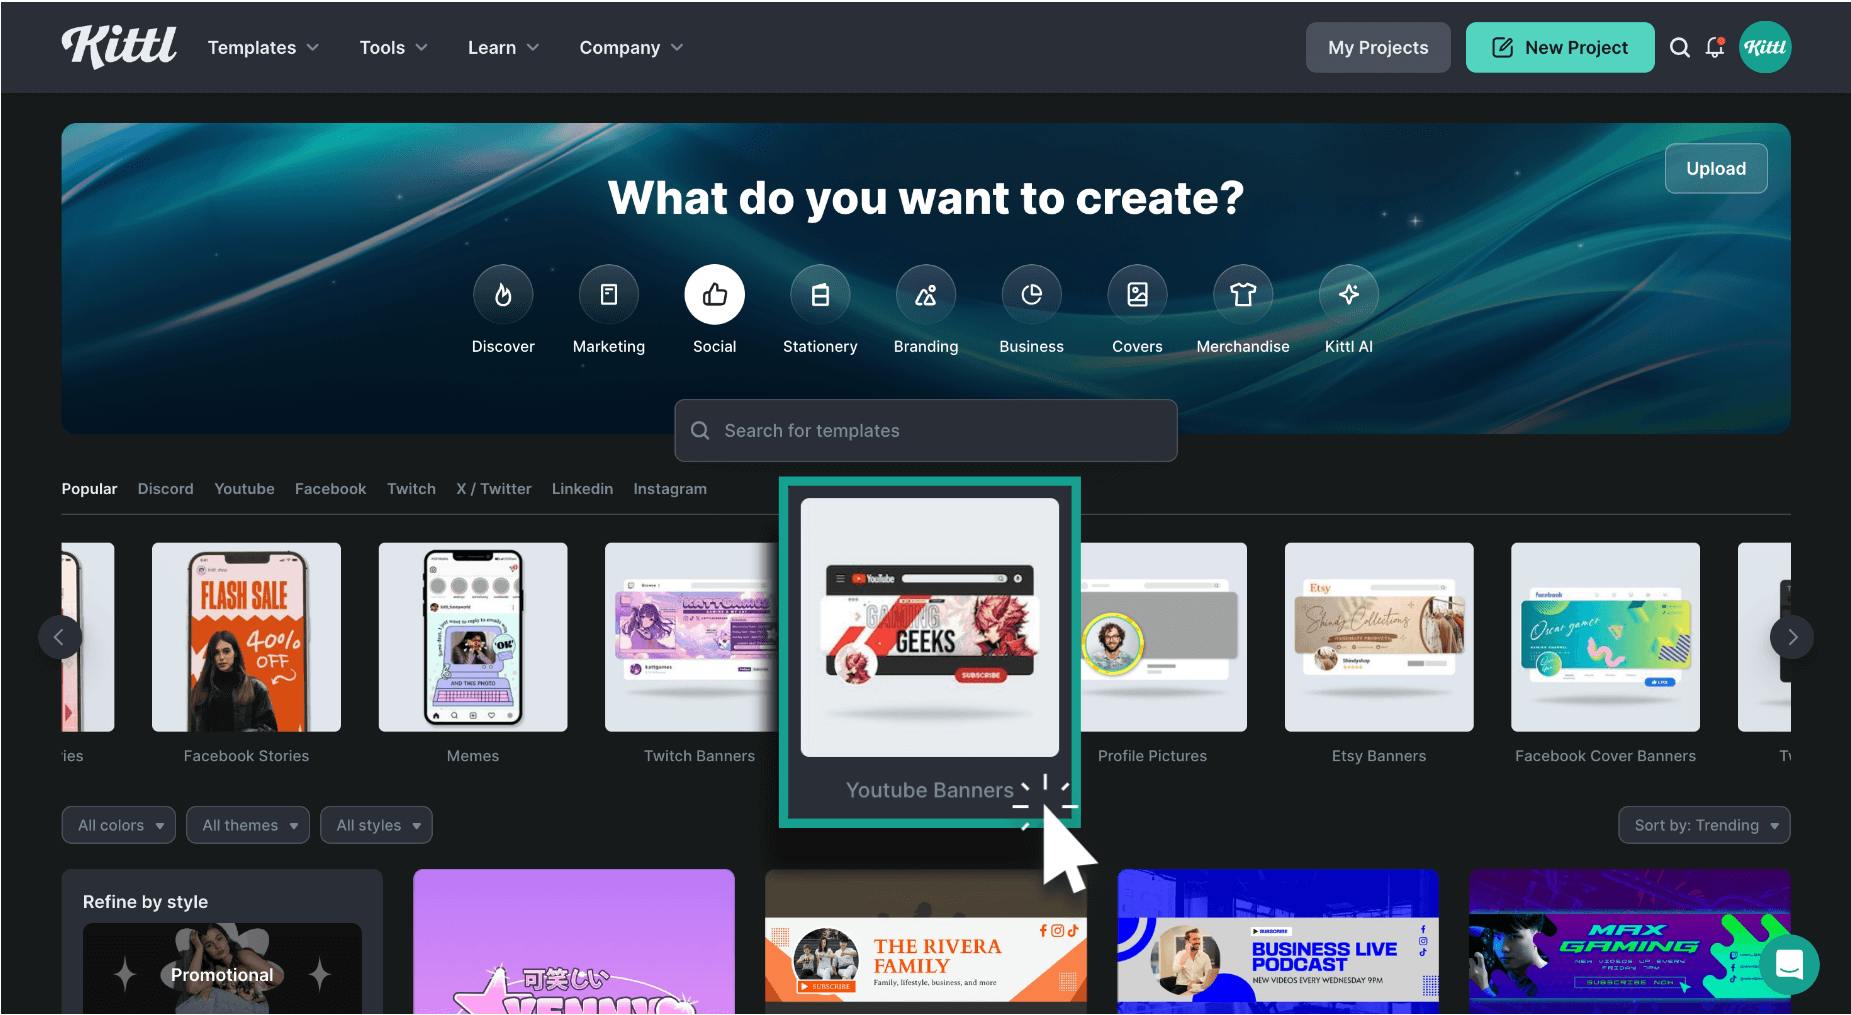
Task: Open the Branding templates icon
Action: coord(925,294)
